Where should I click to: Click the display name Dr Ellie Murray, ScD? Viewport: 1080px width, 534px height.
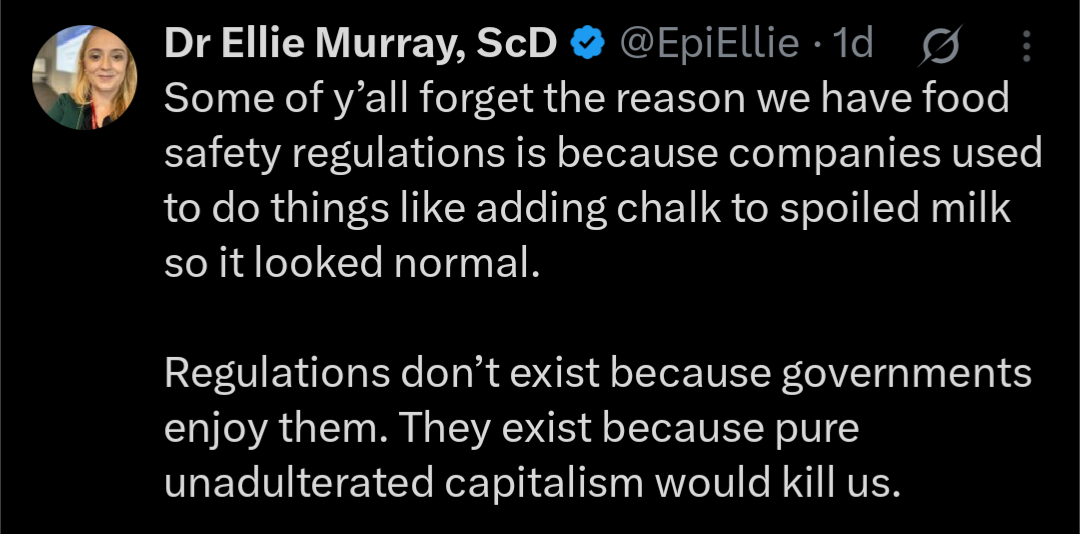(360, 43)
